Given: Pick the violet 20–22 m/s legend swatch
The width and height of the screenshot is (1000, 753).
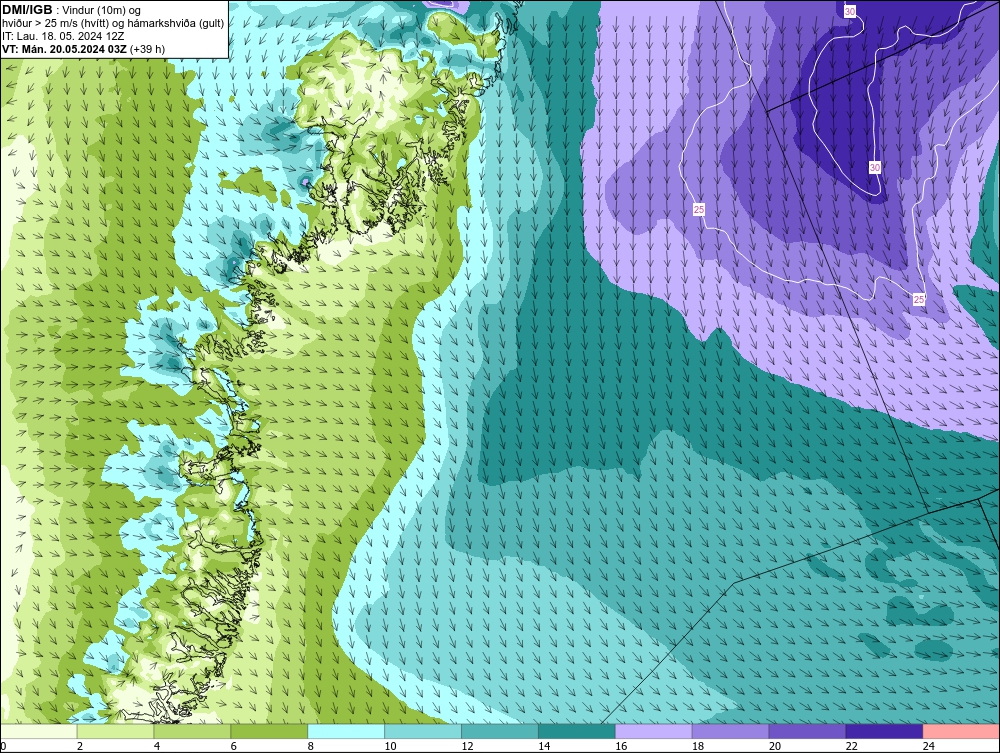Looking at the screenshot, I should pos(807,731).
